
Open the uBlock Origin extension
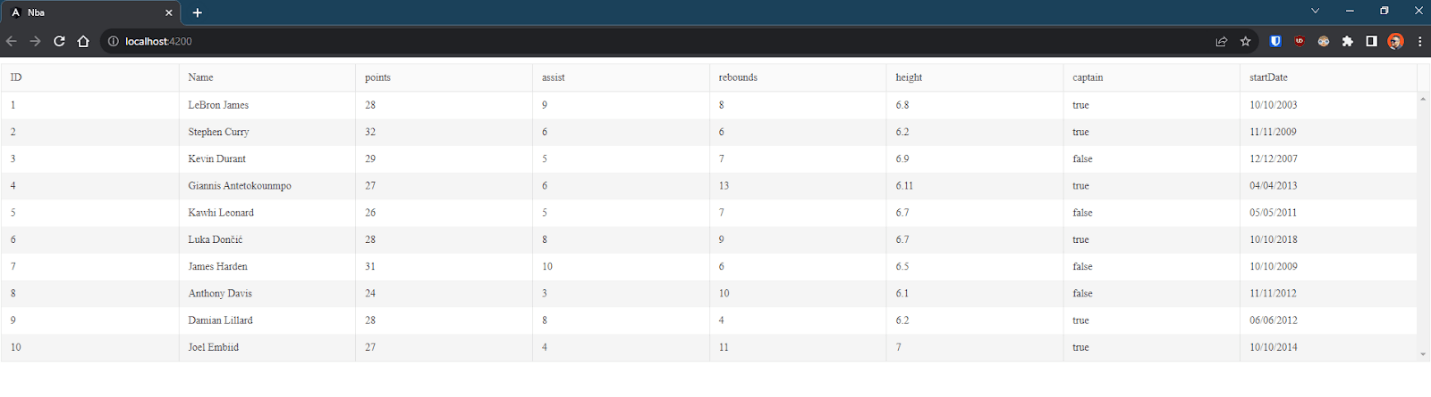(1300, 41)
